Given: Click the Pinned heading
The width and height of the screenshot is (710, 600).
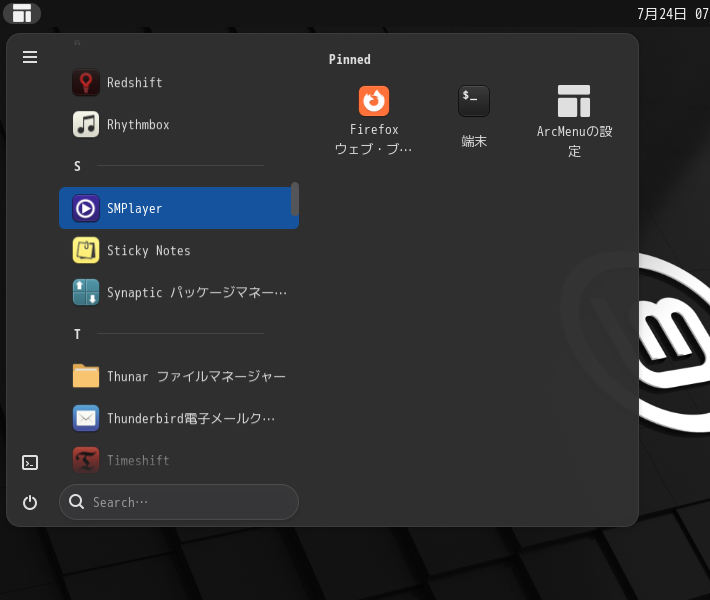Looking at the screenshot, I should [350, 59].
